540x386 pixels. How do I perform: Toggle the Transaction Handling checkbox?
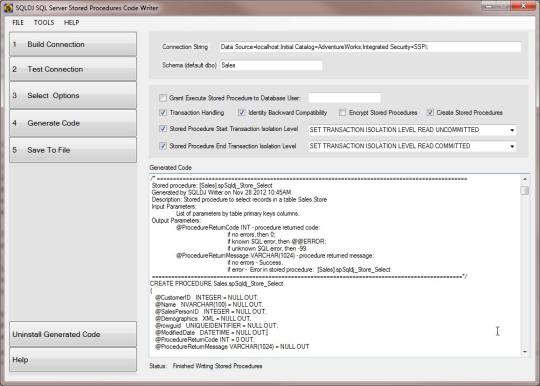[x=163, y=113]
